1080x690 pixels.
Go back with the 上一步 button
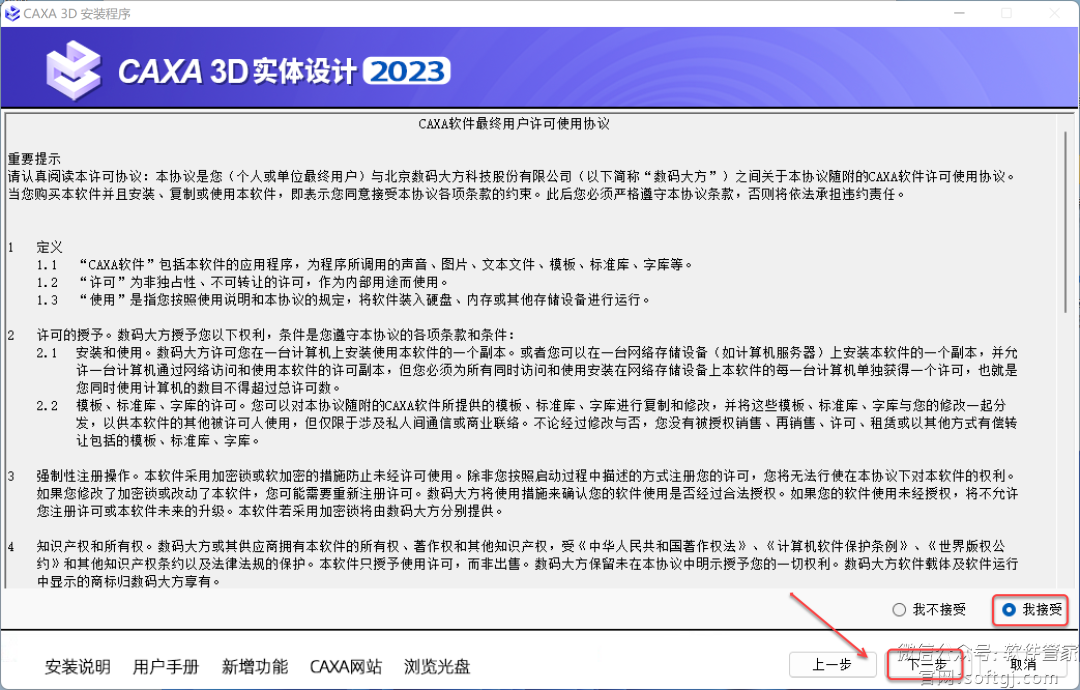[830, 664]
